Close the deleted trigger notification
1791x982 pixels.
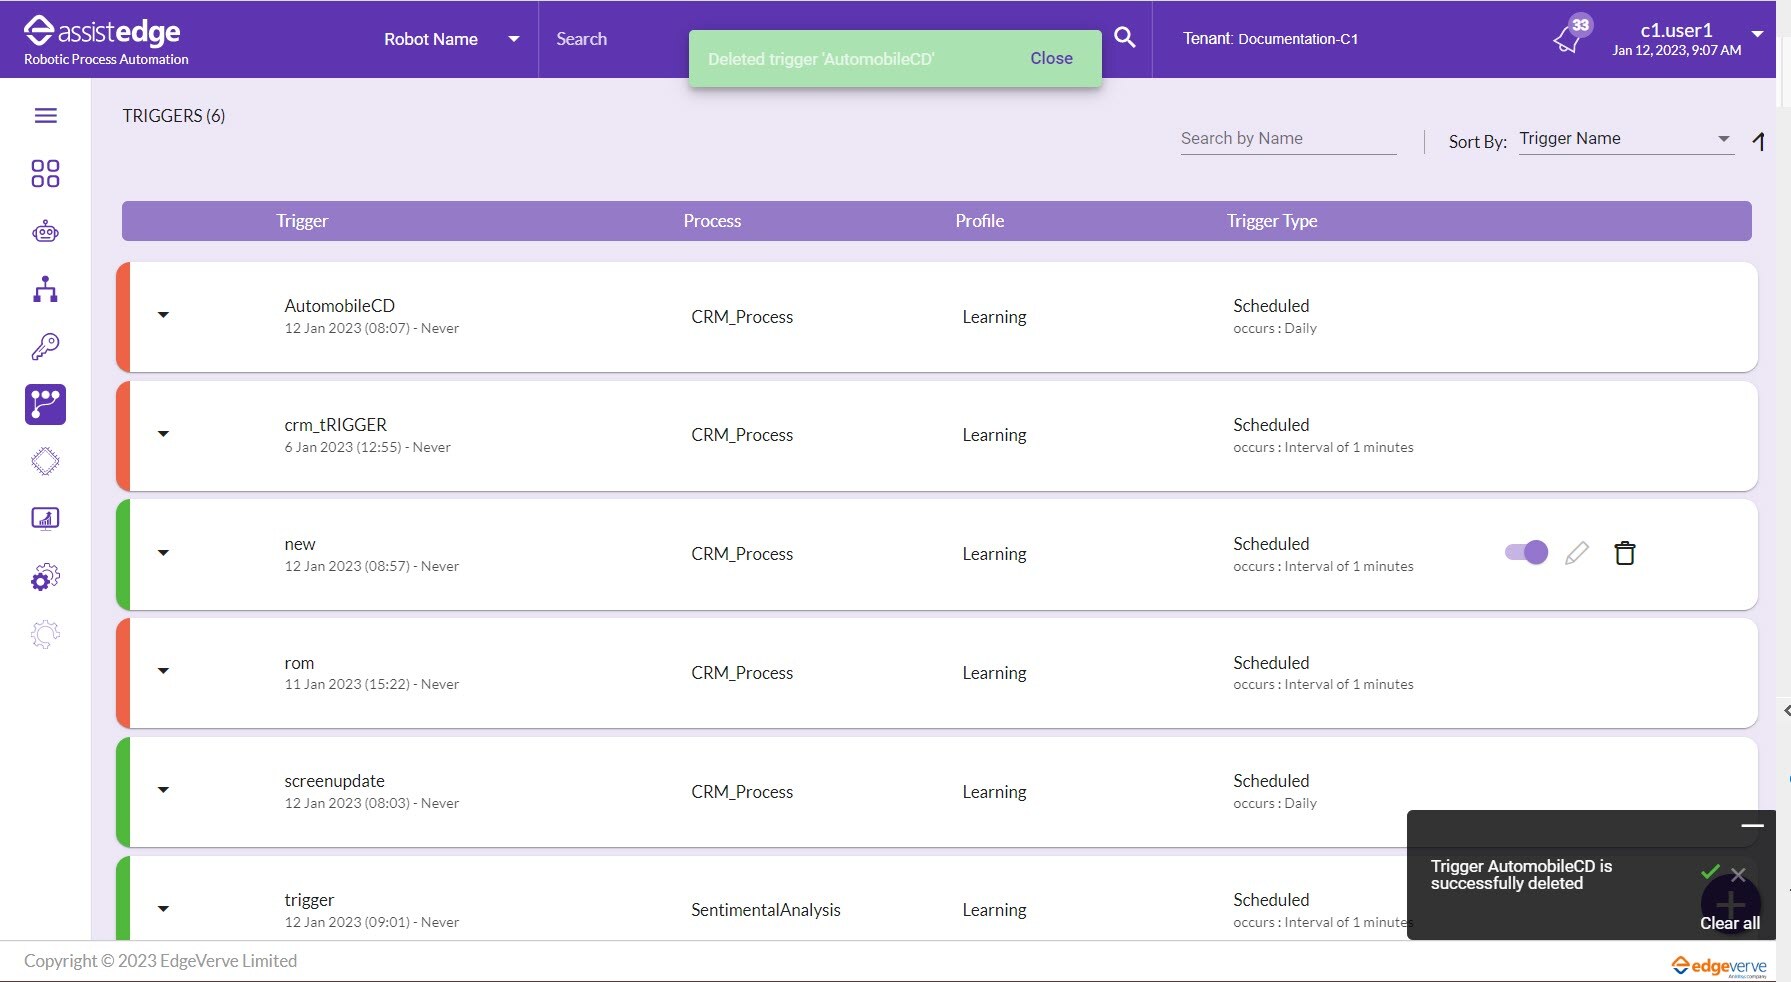click(x=1051, y=59)
